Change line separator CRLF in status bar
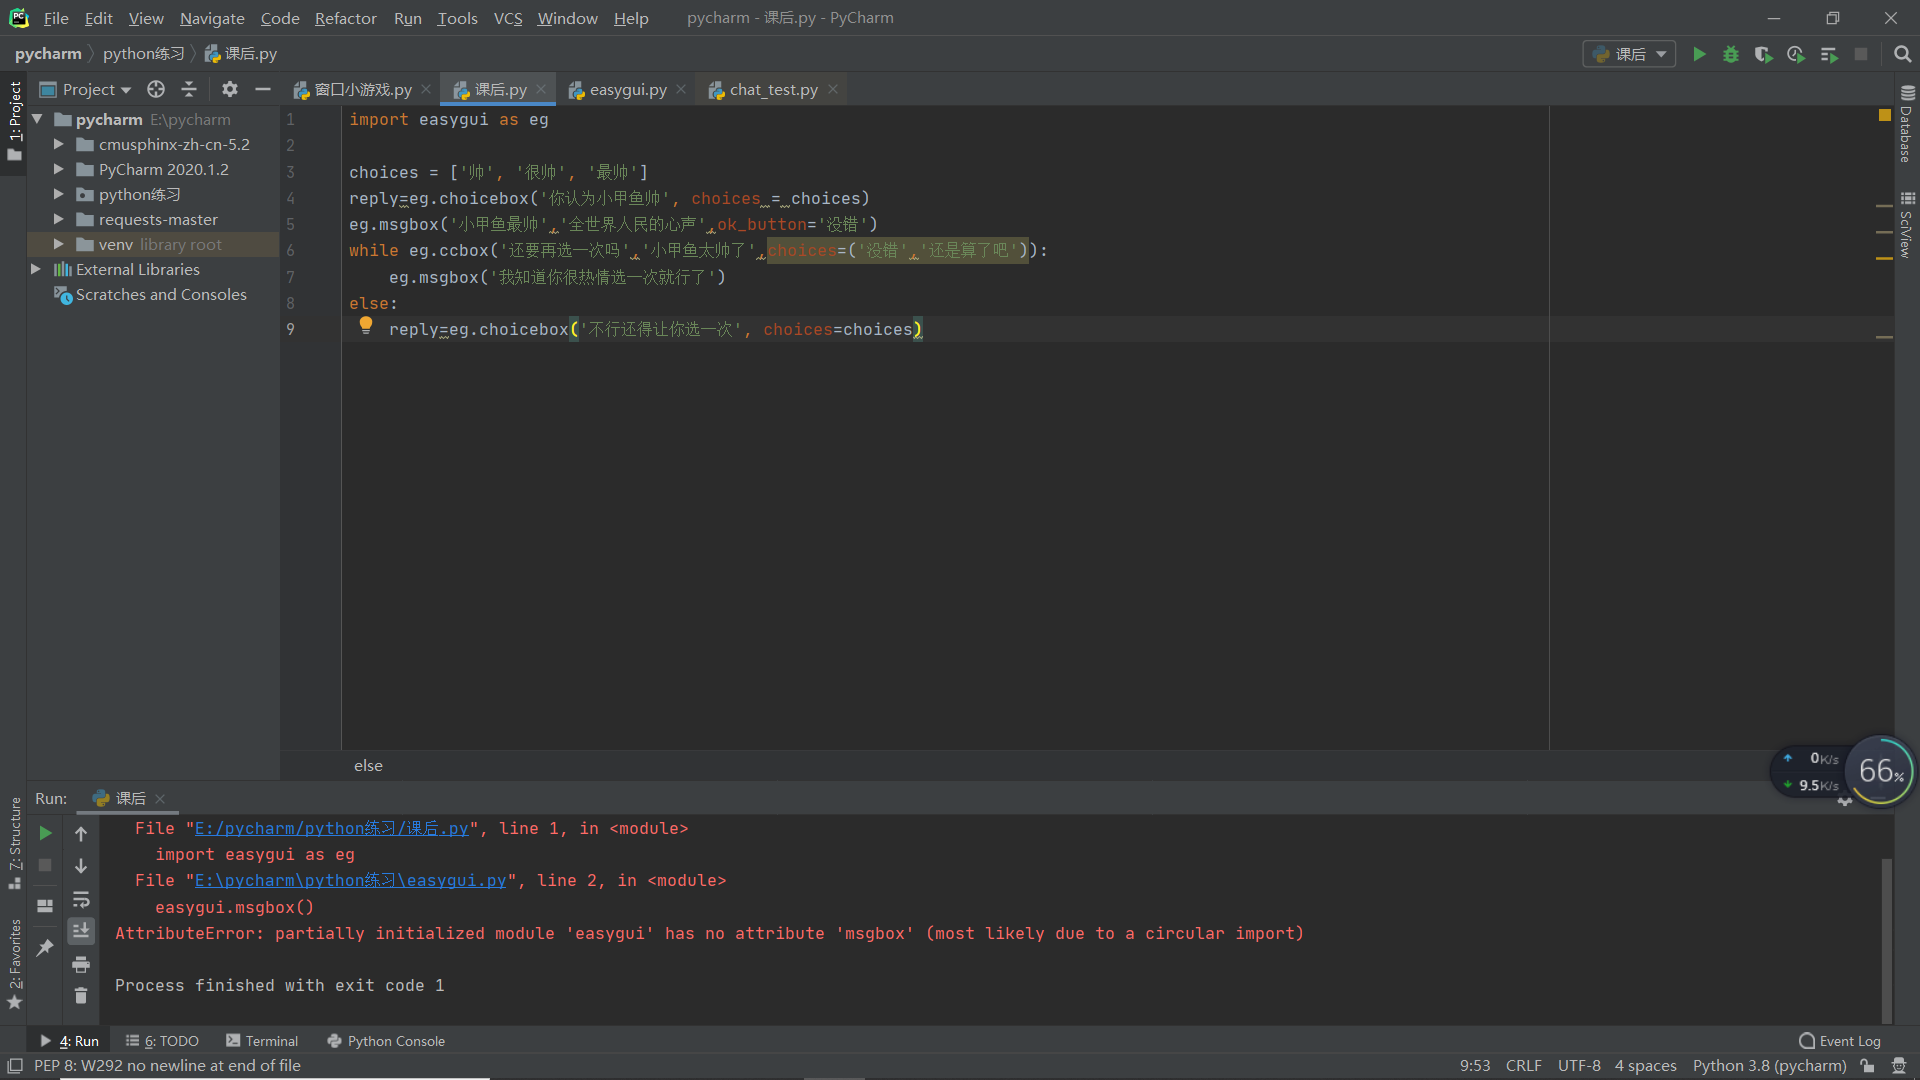The height and width of the screenshot is (1080, 1920). coord(1523,1066)
